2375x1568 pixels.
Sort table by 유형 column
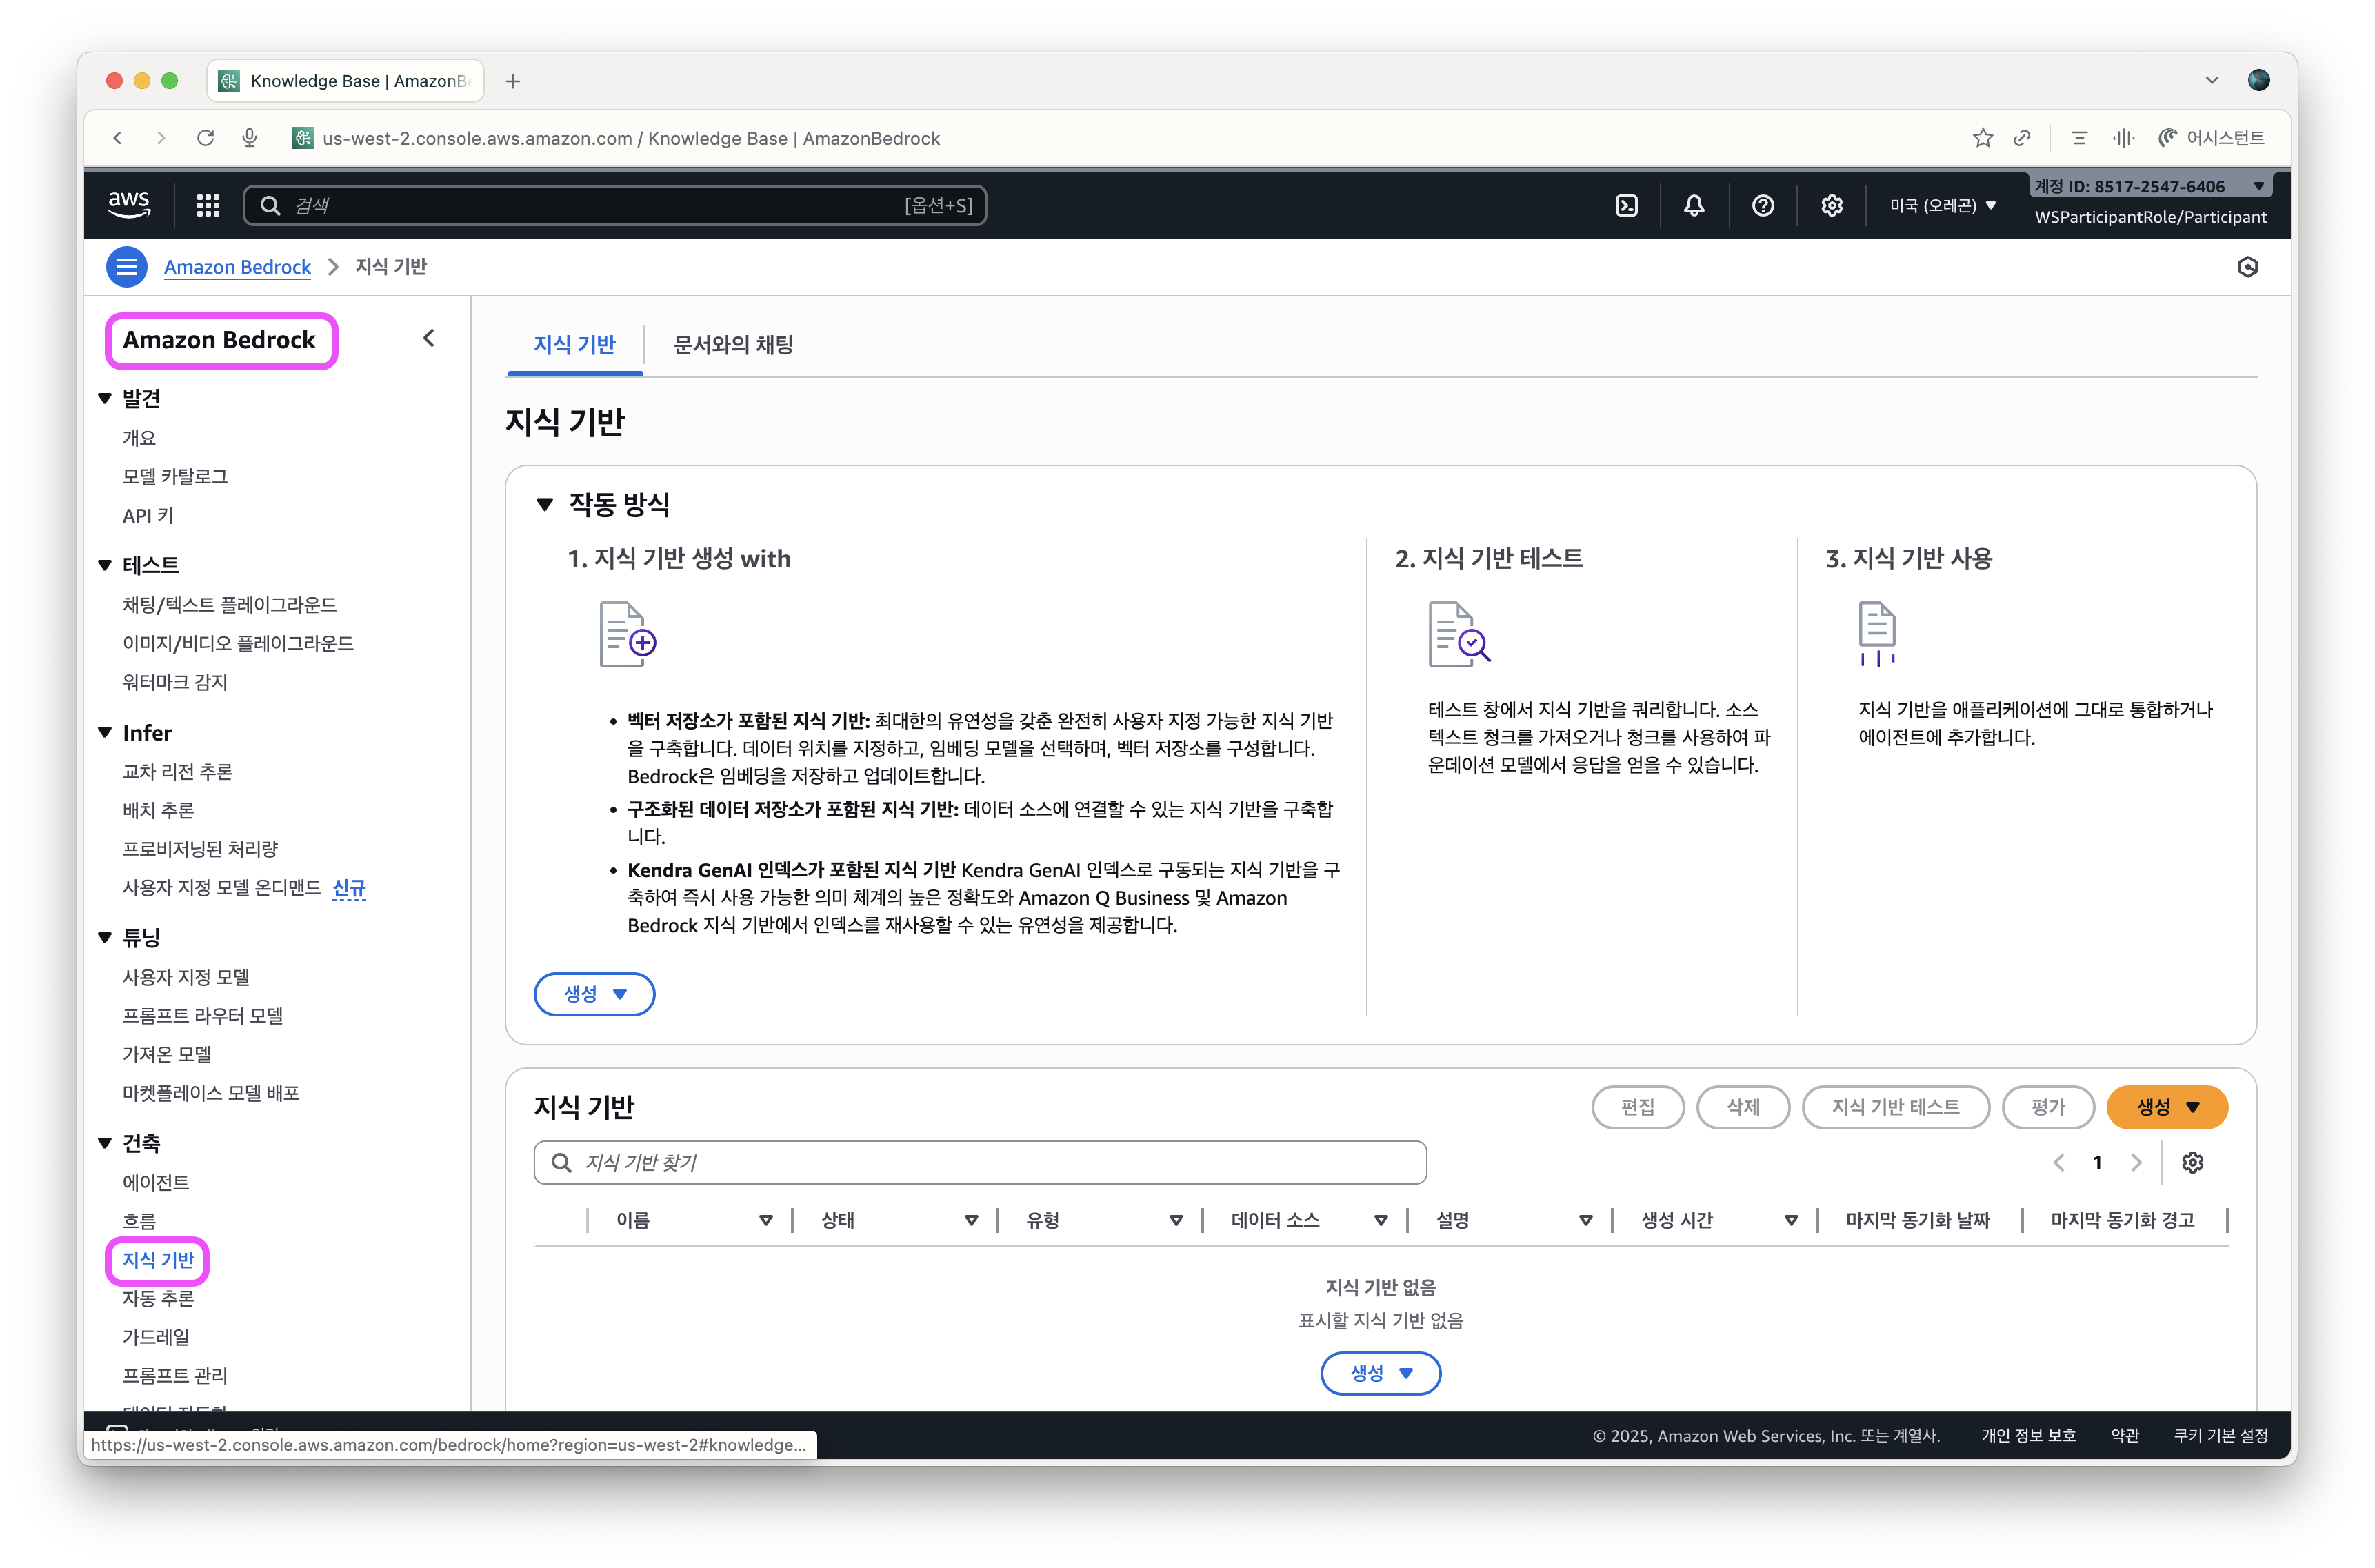pyautogui.click(x=1176, y=1220)
